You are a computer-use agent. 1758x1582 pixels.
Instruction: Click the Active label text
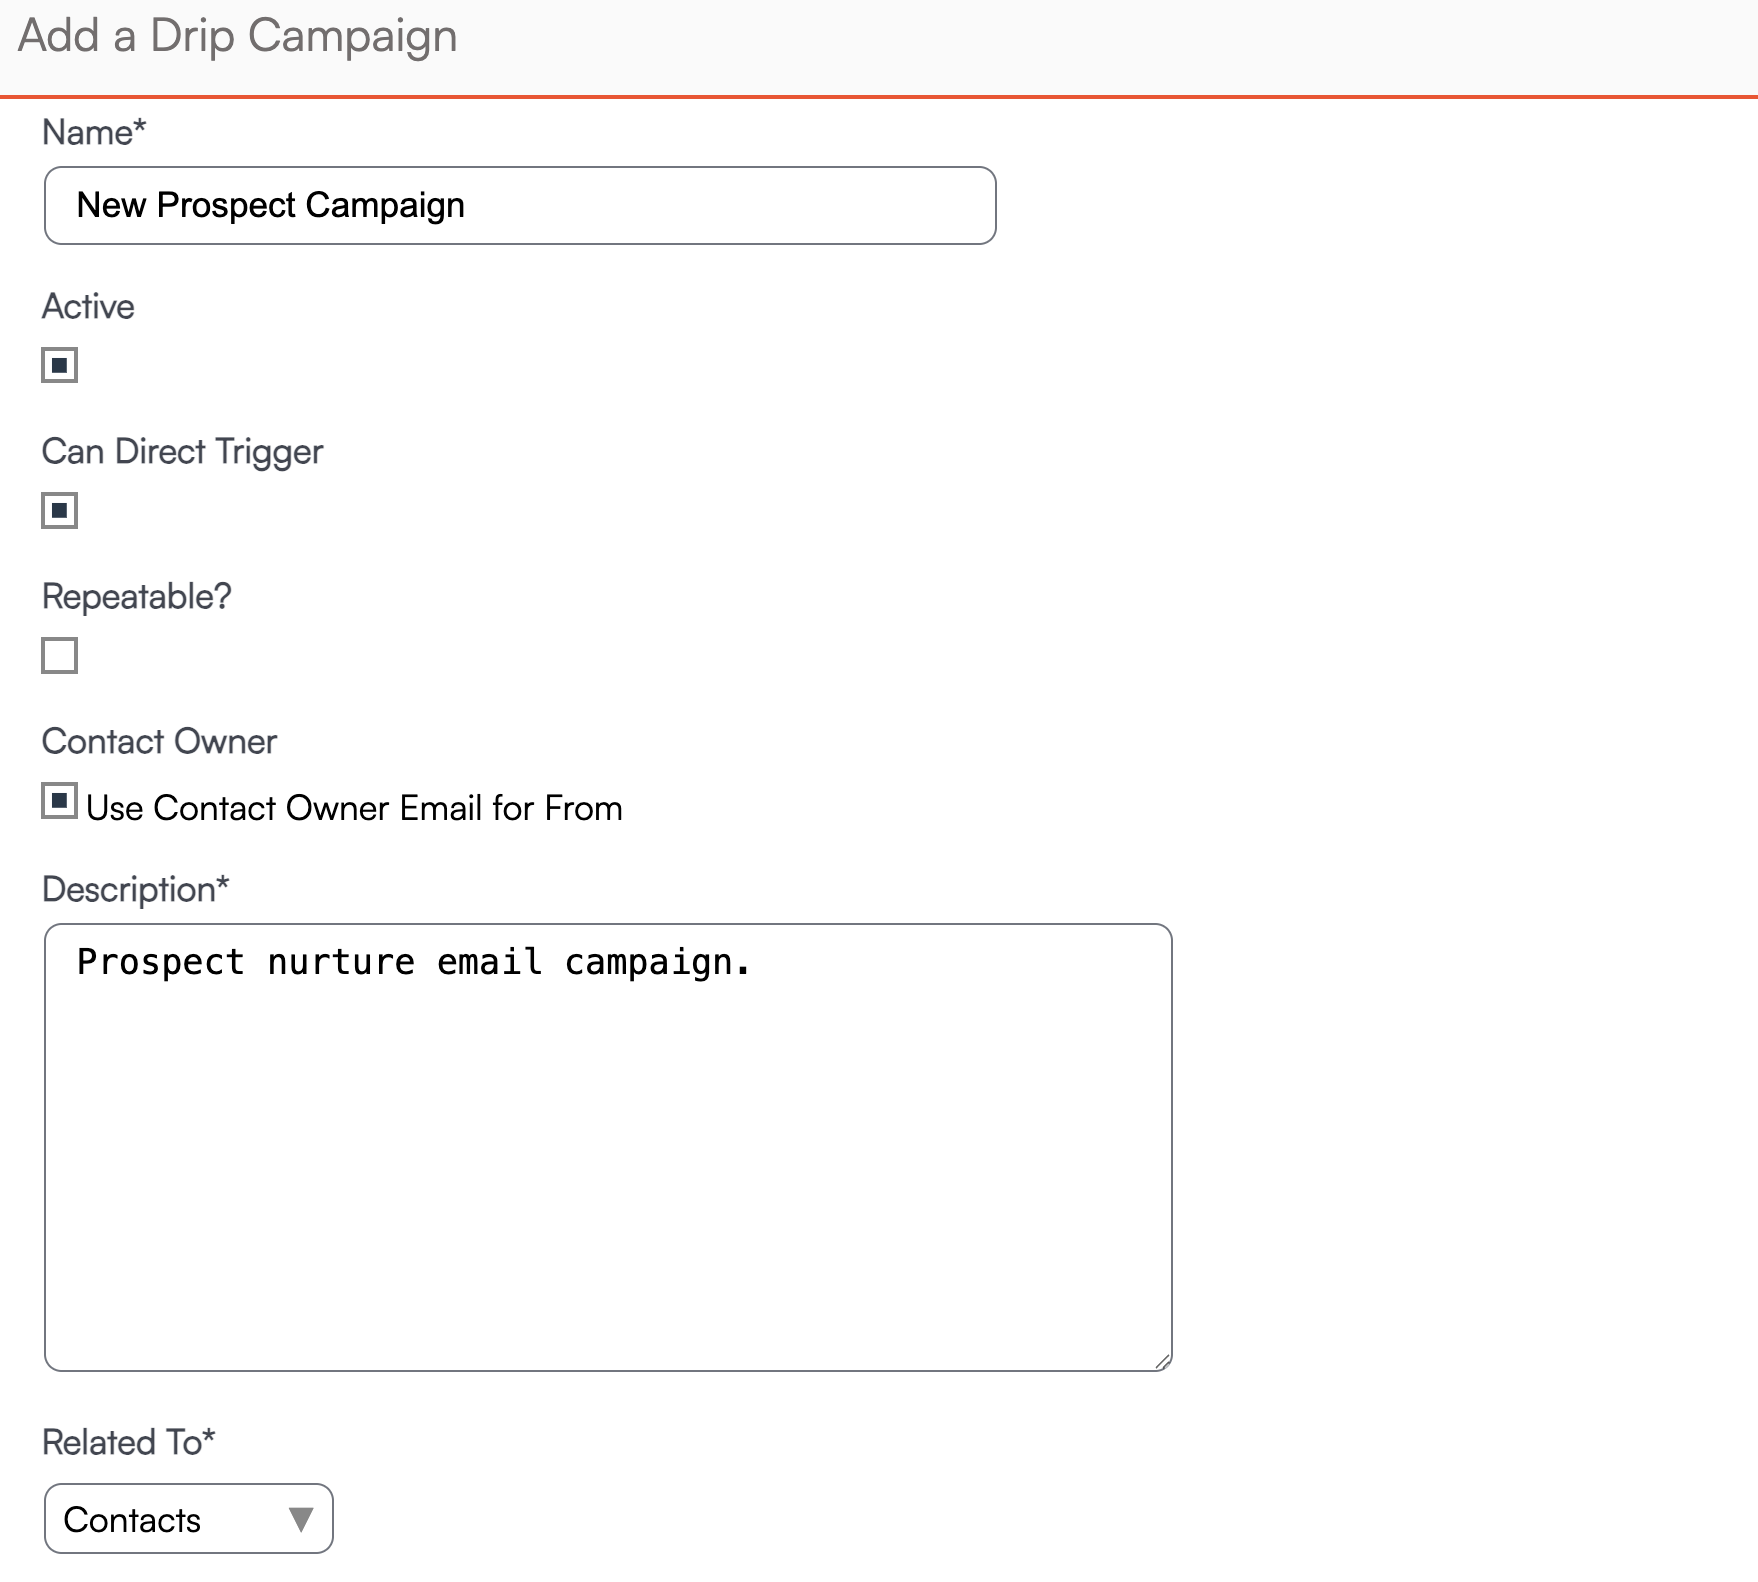[x=88, y=306]
